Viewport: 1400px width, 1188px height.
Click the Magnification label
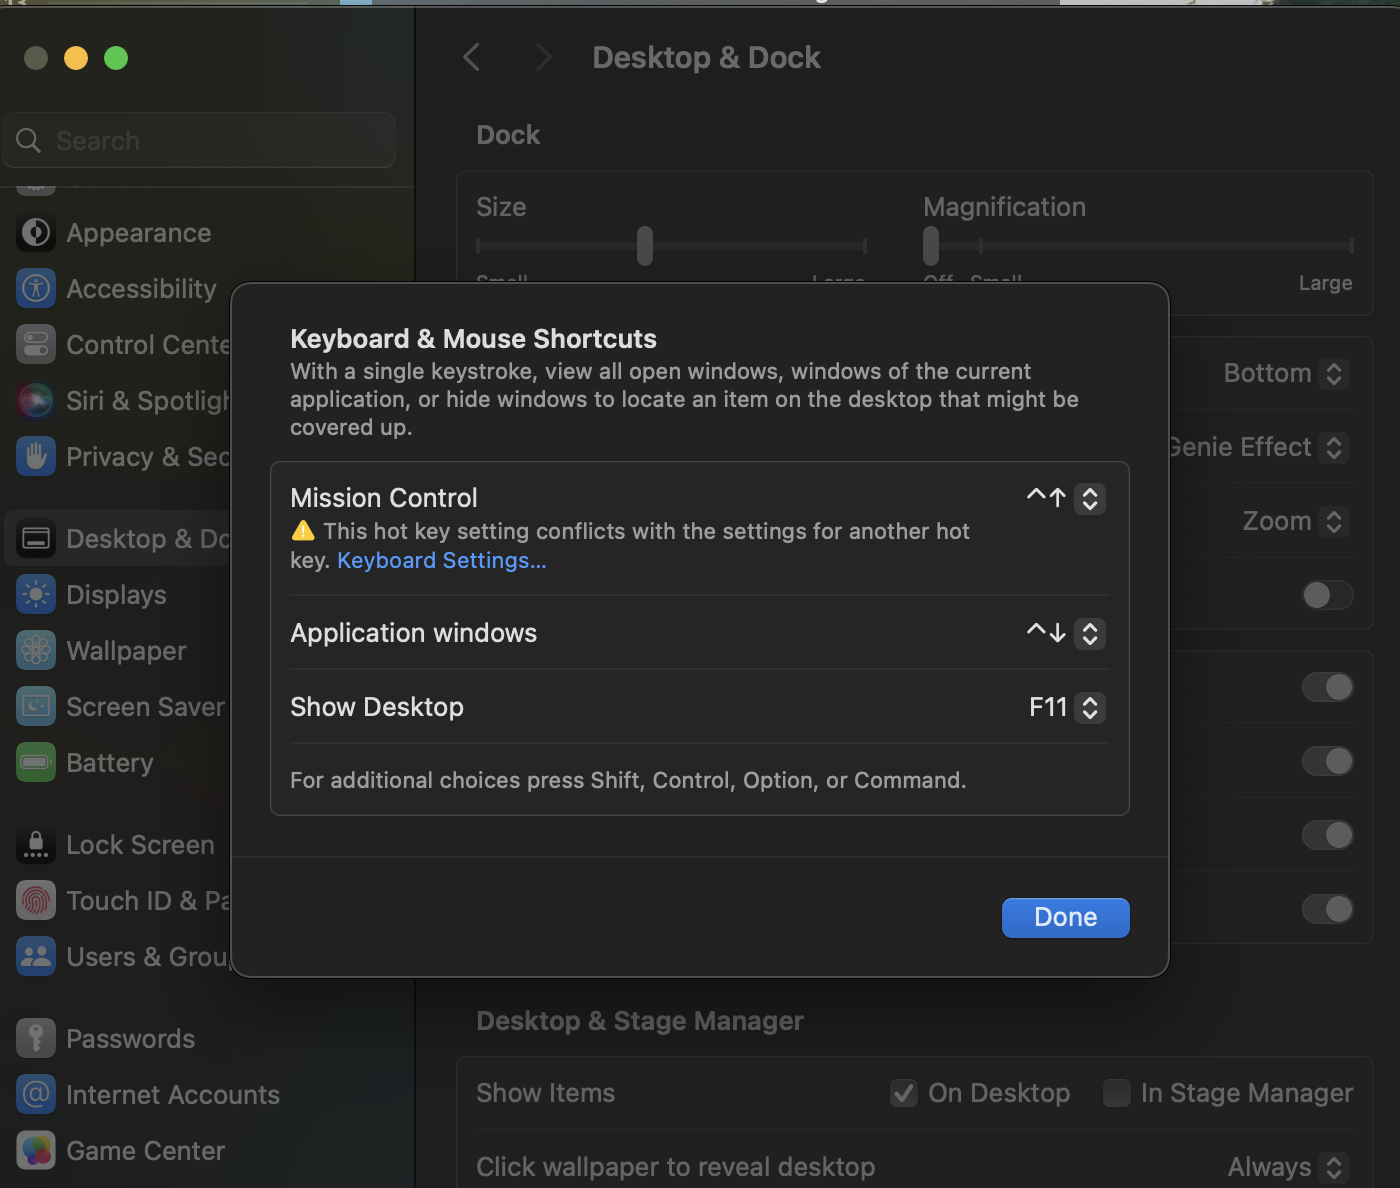(x=1004, y=207)
